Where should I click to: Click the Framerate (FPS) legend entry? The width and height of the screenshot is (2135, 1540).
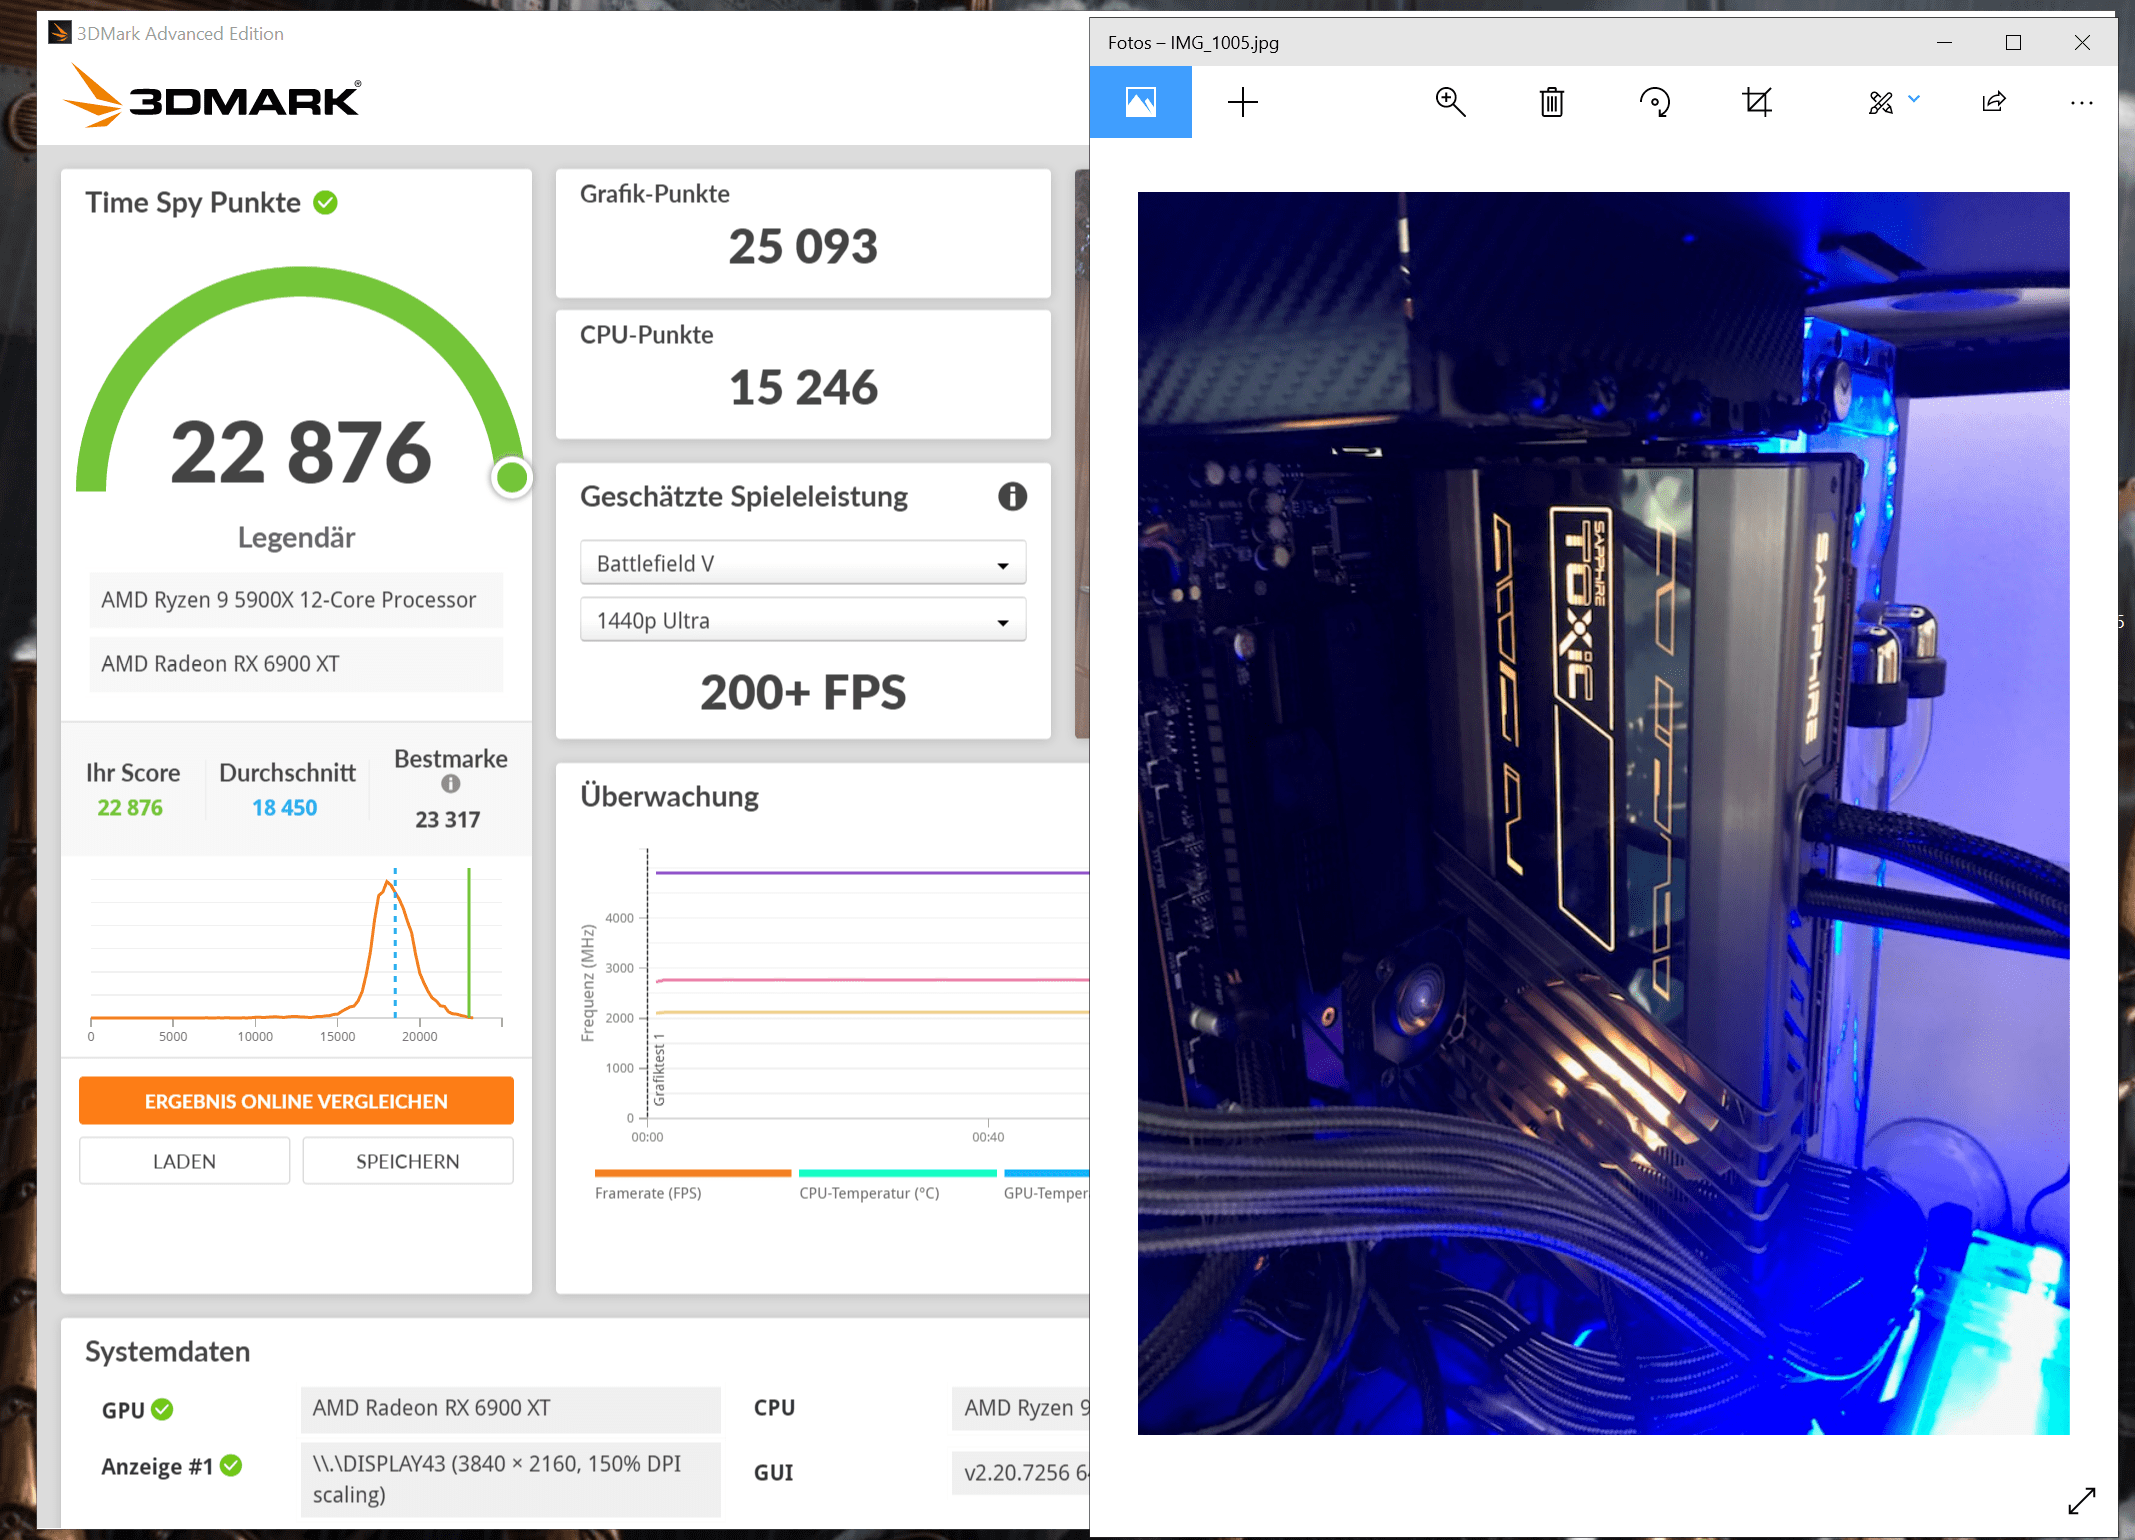tap(692, 1185)
